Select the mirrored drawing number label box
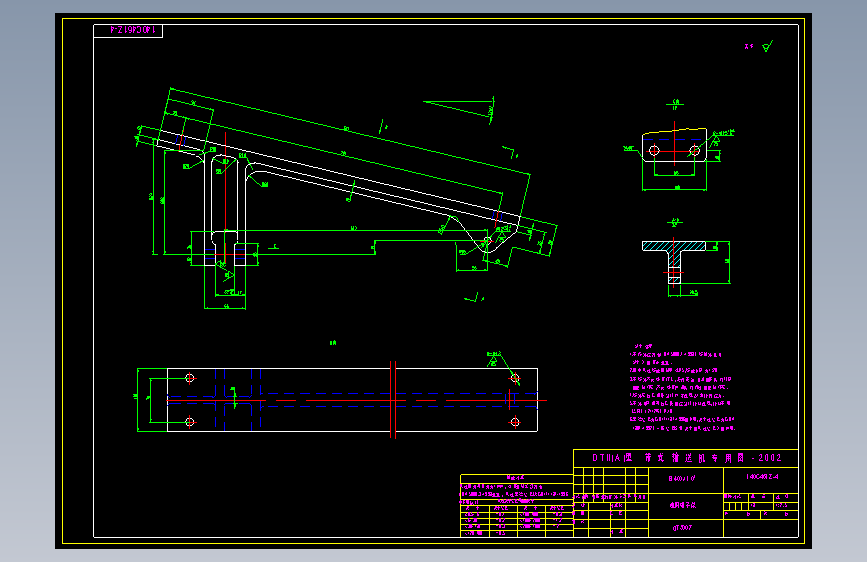This screenshot has width=867, height=562. (x=128, y=30)
